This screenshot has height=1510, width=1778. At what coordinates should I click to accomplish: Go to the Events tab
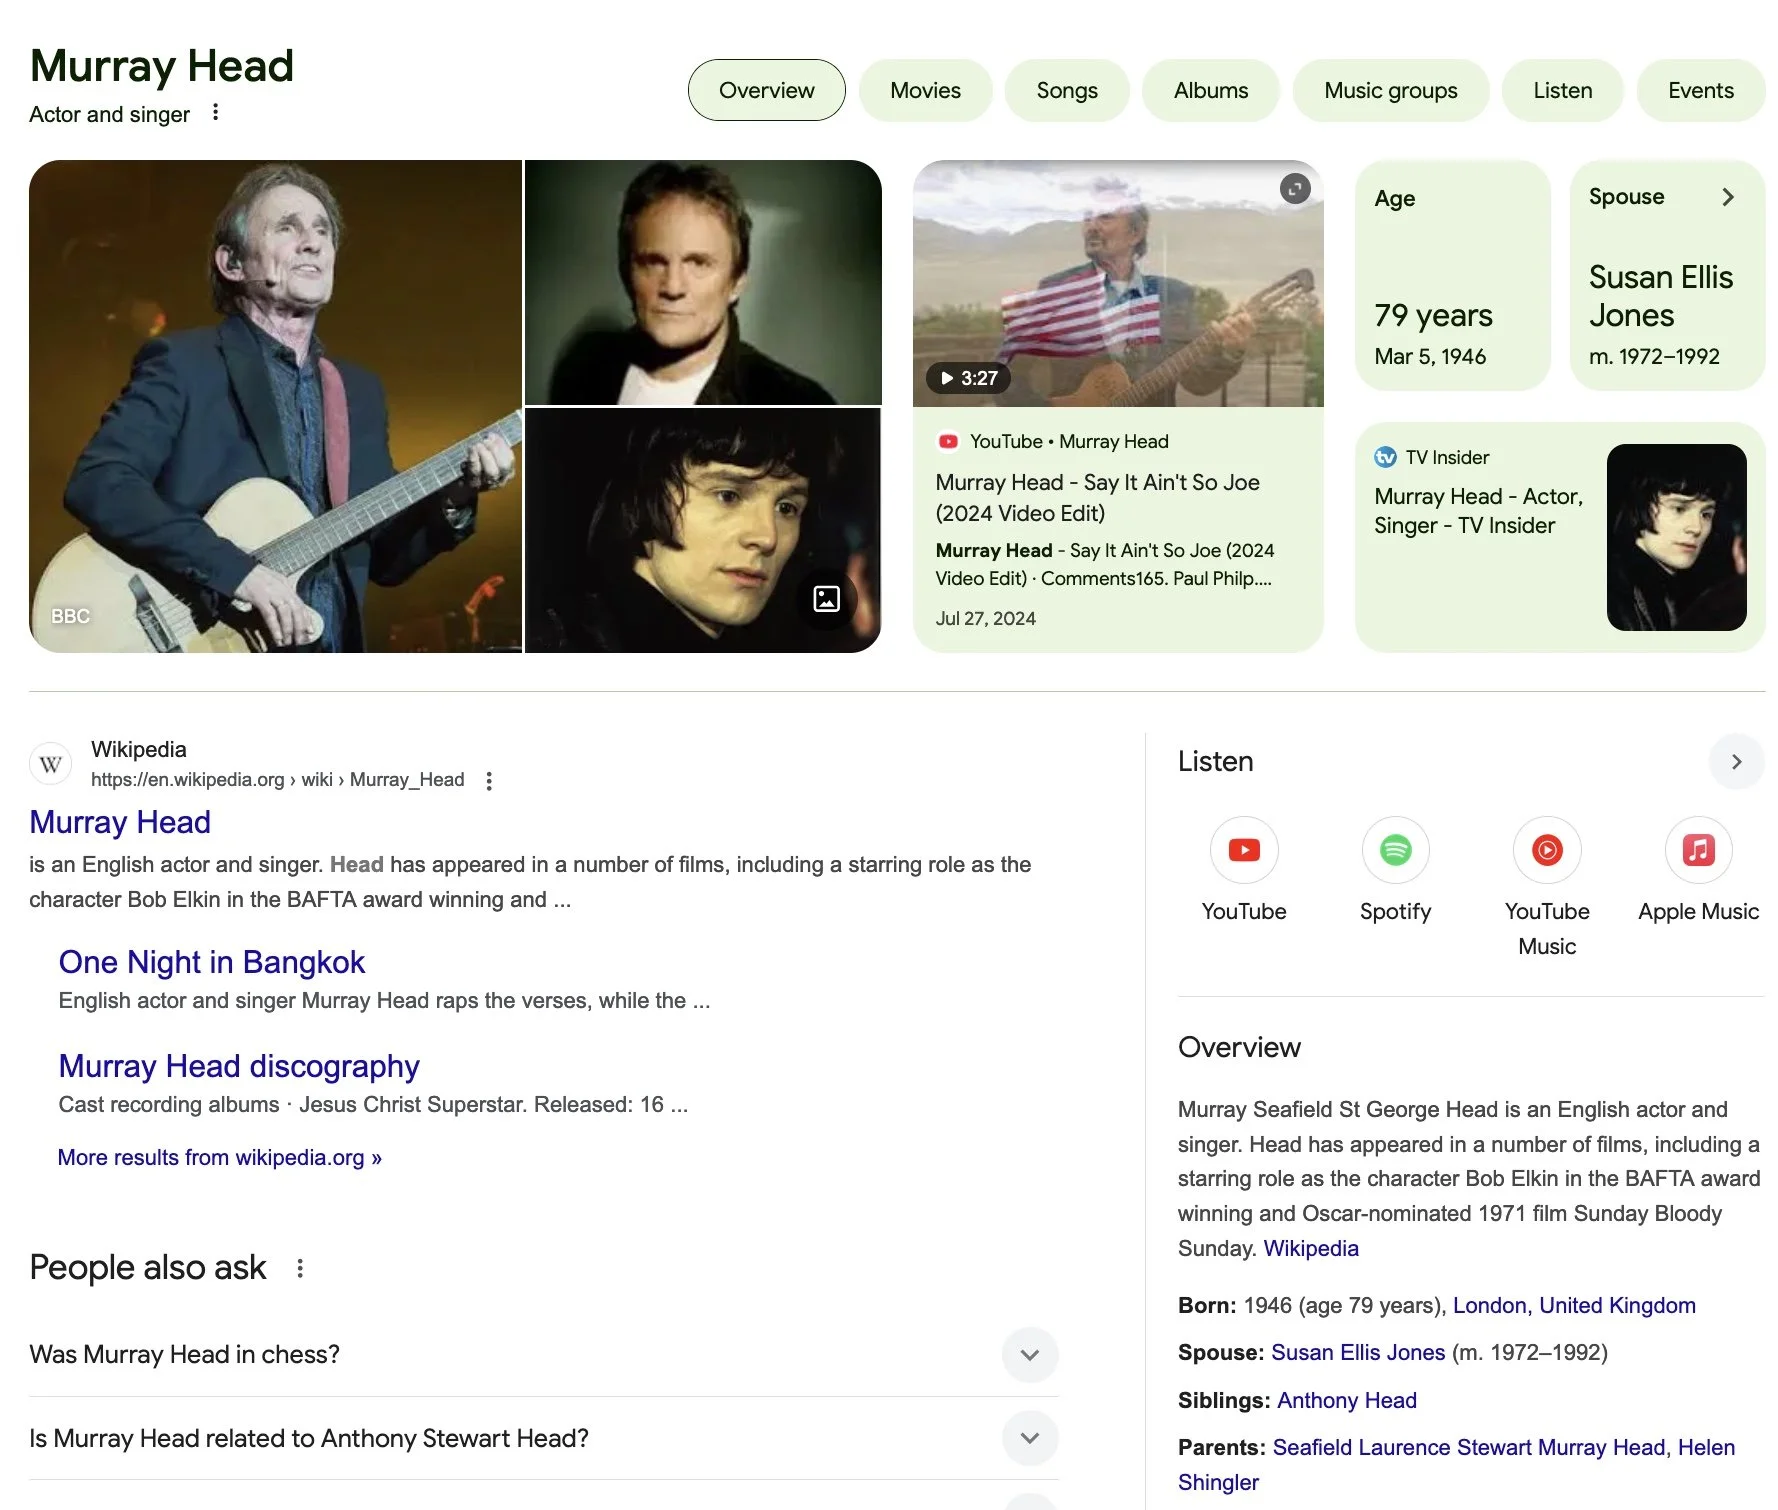pos(1700,90)
